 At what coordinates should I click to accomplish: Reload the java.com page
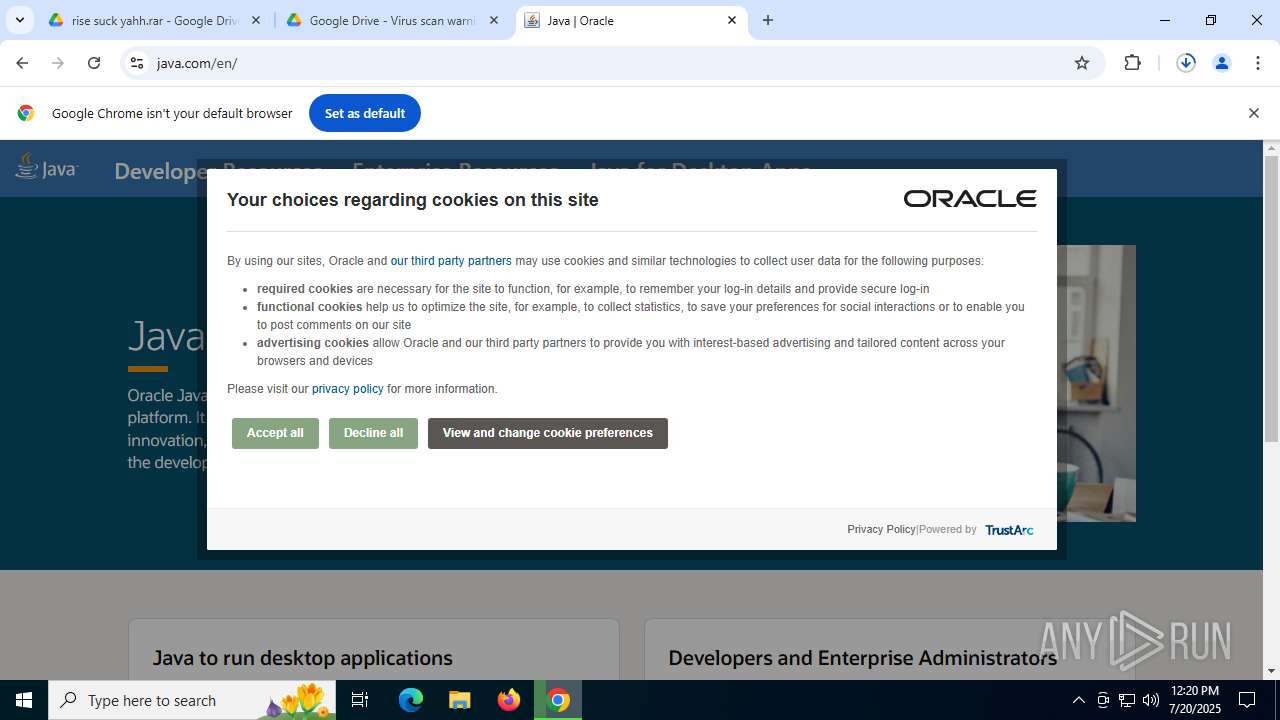[x=94, y=63]
